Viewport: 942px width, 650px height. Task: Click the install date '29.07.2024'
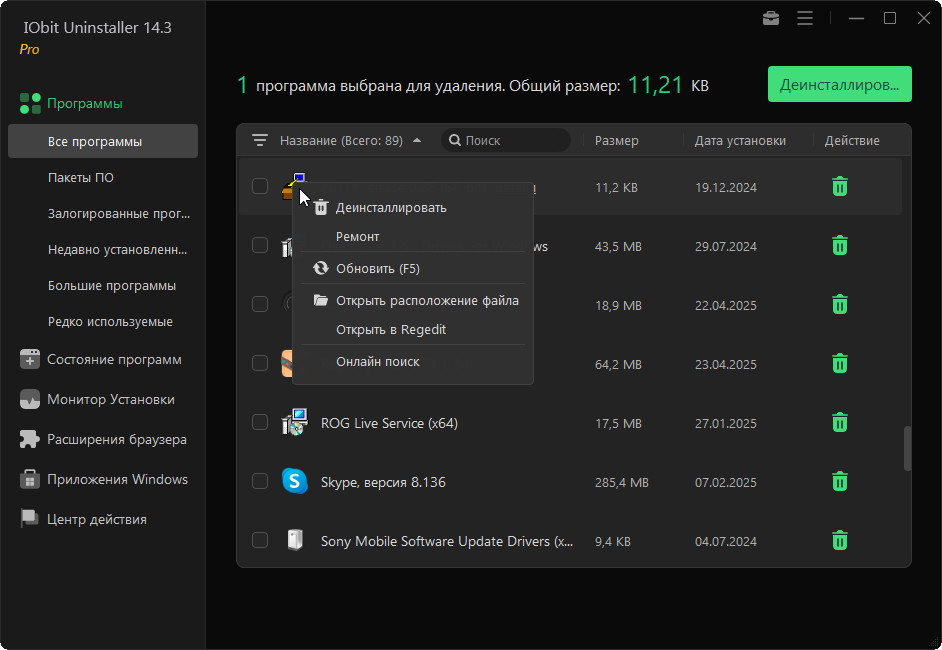tap(726, 246)
